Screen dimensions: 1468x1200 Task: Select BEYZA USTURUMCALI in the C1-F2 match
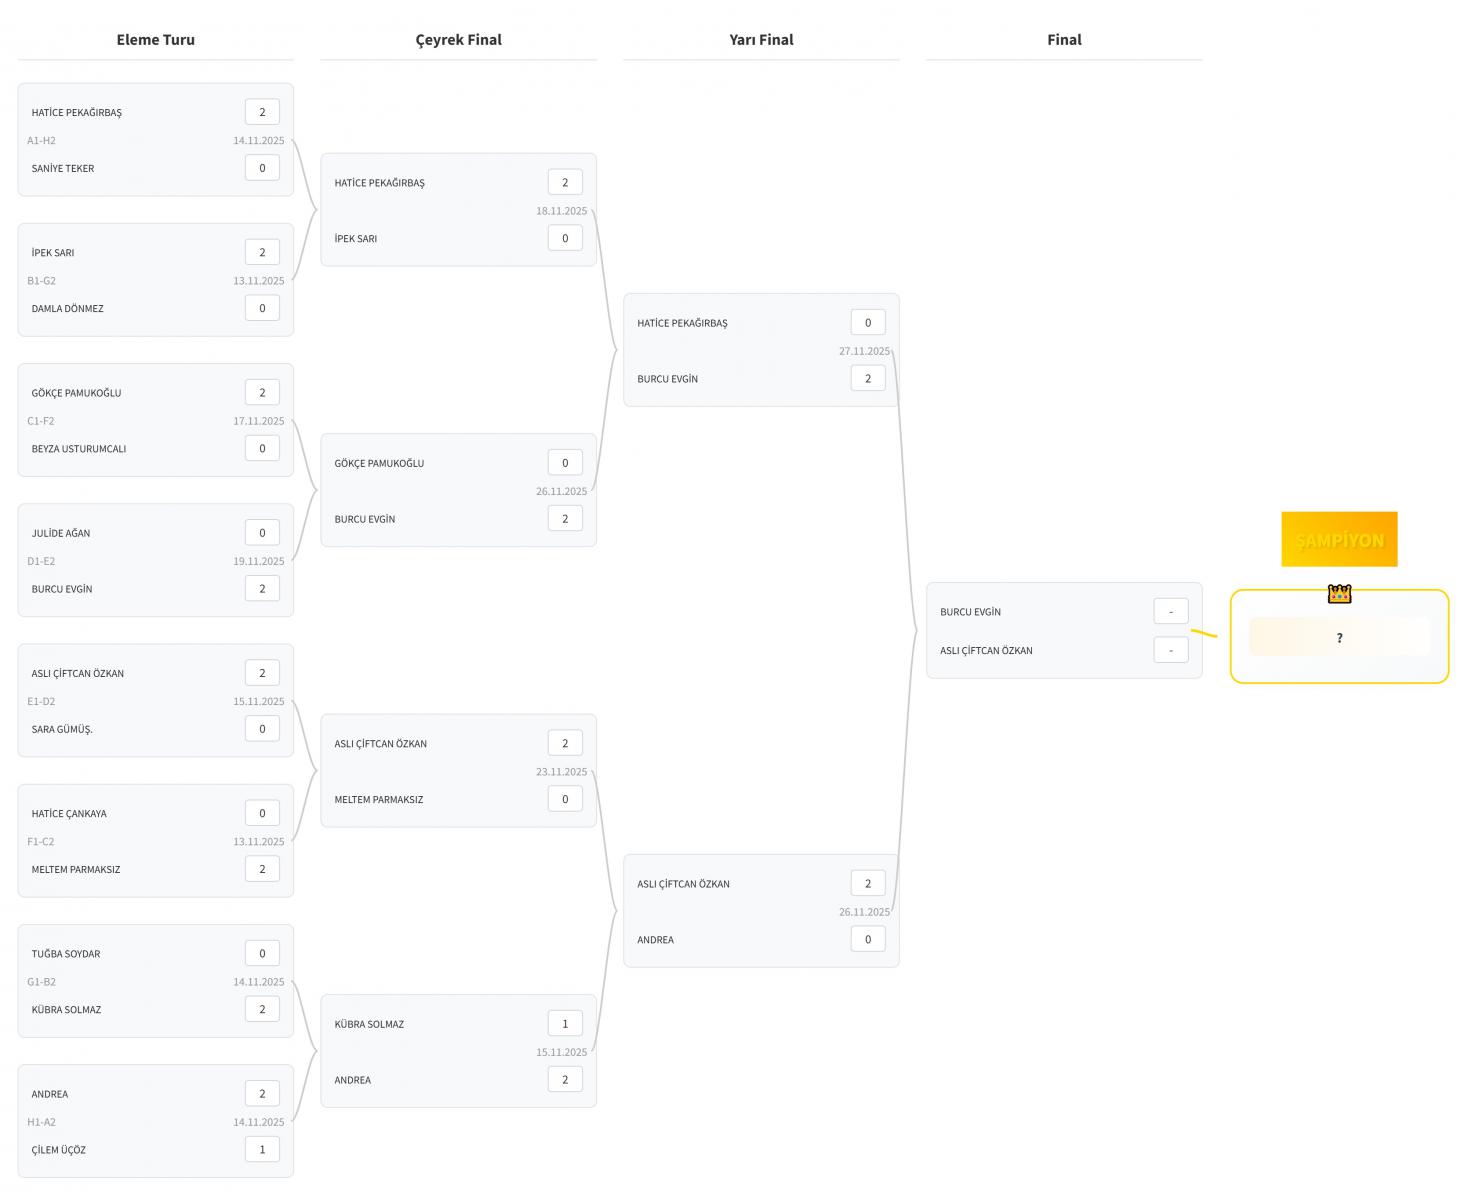pos(79,449)
